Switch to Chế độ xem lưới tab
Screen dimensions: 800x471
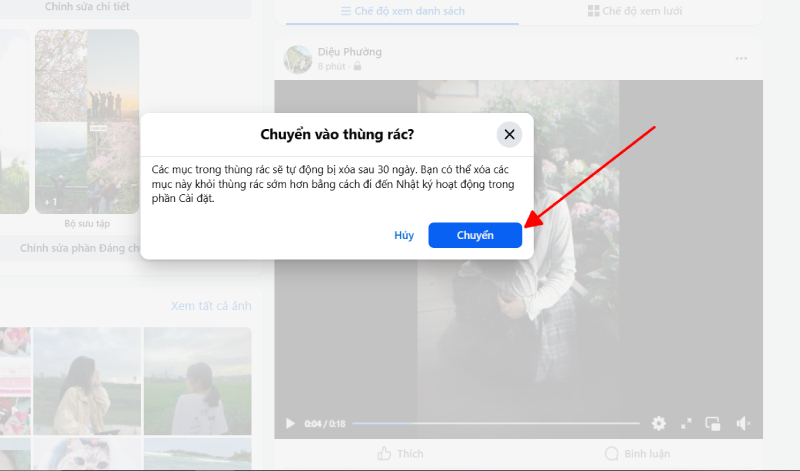point(635,11)
